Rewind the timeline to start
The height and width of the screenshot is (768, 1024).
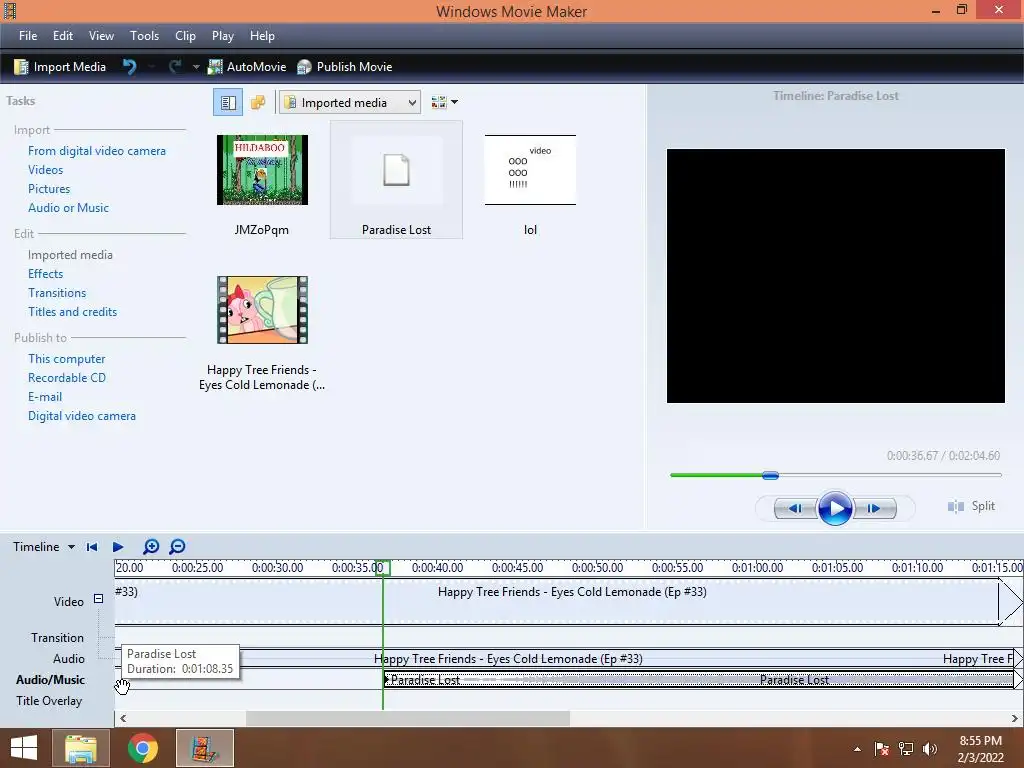[92, 547]
